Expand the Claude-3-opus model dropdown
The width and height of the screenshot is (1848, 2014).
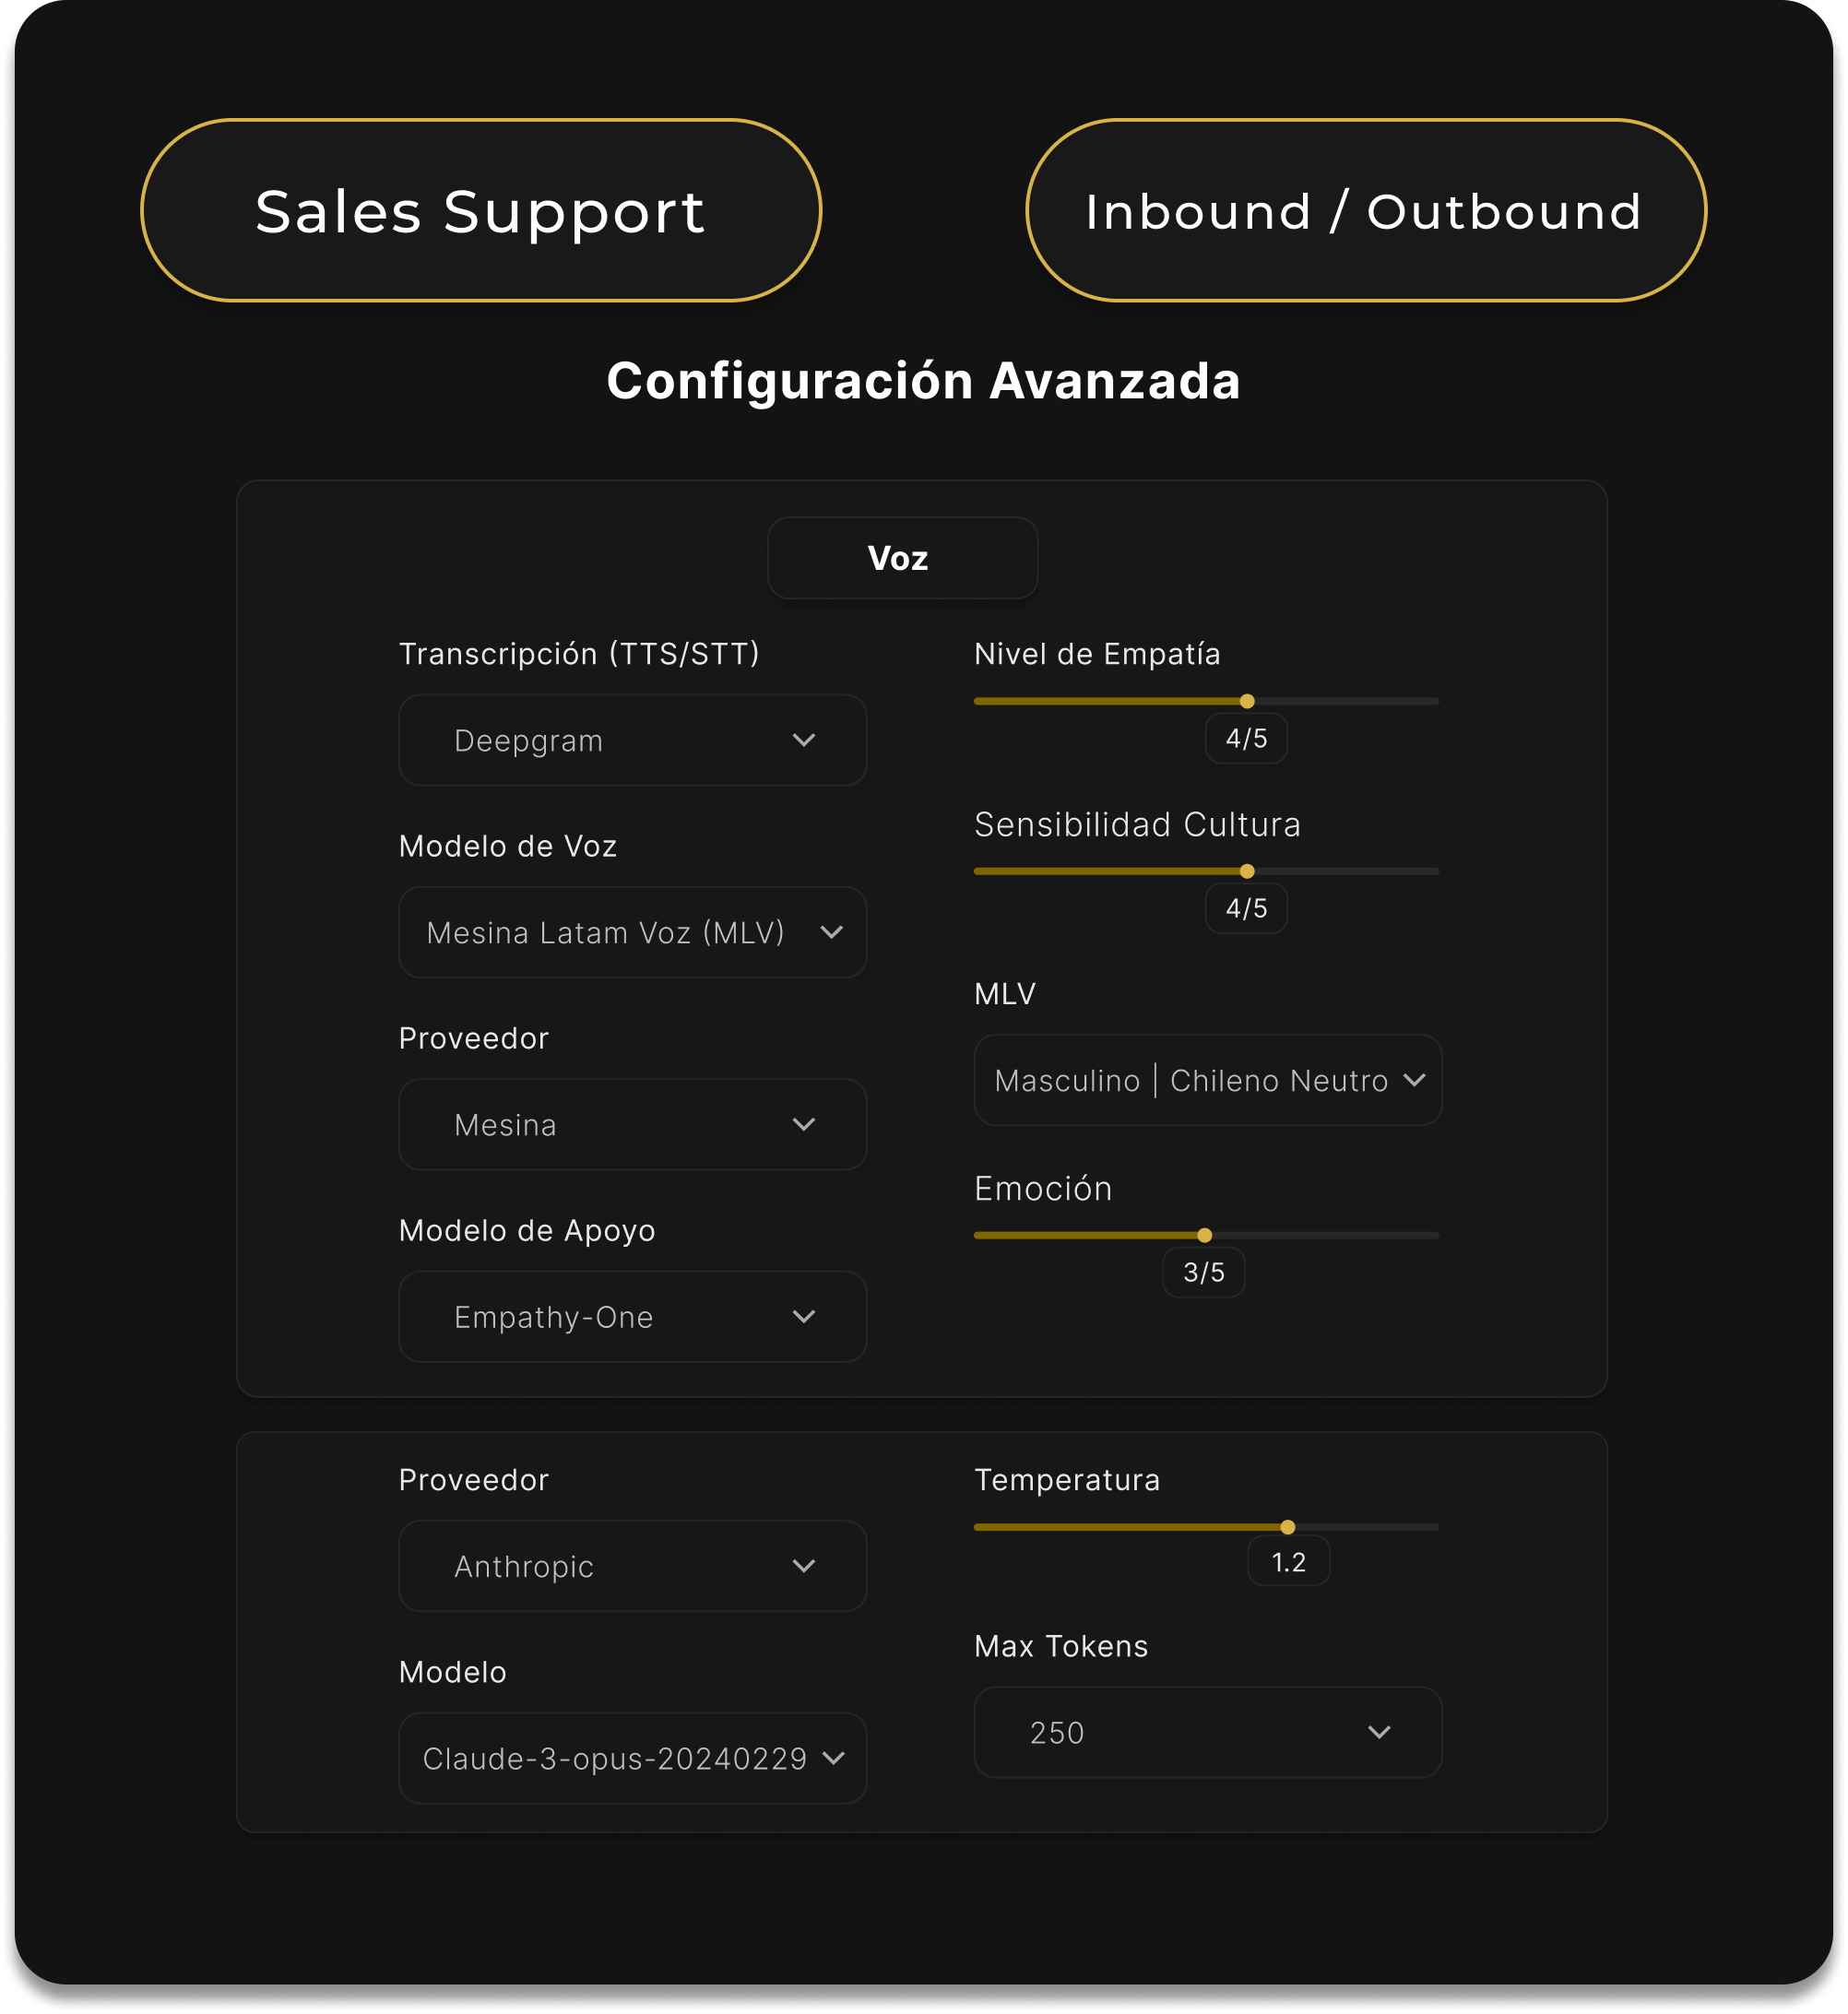tap(632, 1758)
